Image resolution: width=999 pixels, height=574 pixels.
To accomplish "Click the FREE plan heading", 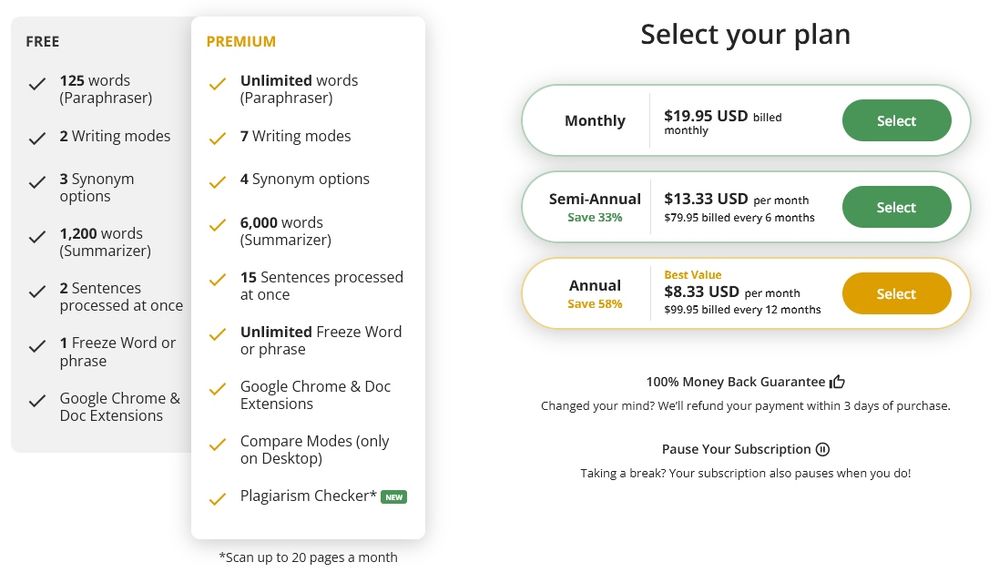I will (x=43, y=41).
